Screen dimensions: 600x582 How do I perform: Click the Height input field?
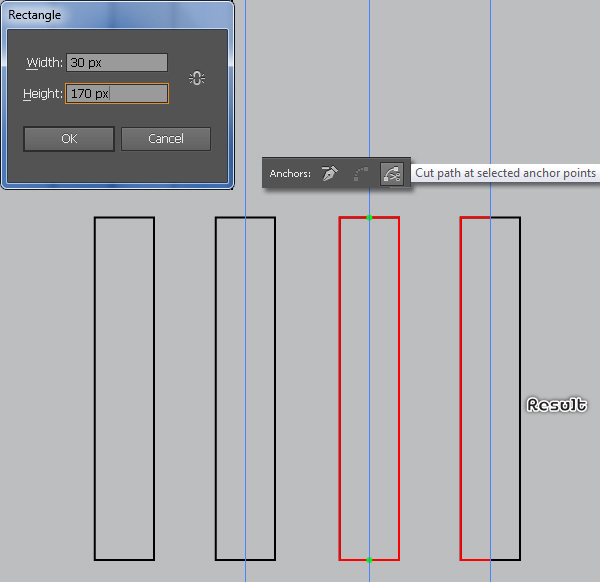click(x=117, y=94)
